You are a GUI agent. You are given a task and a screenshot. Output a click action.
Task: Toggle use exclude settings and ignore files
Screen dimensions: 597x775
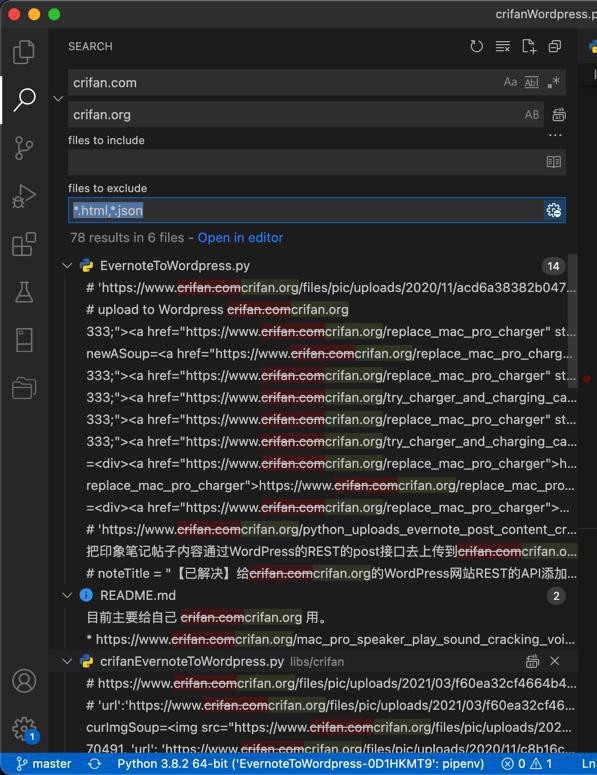point(554,211)
